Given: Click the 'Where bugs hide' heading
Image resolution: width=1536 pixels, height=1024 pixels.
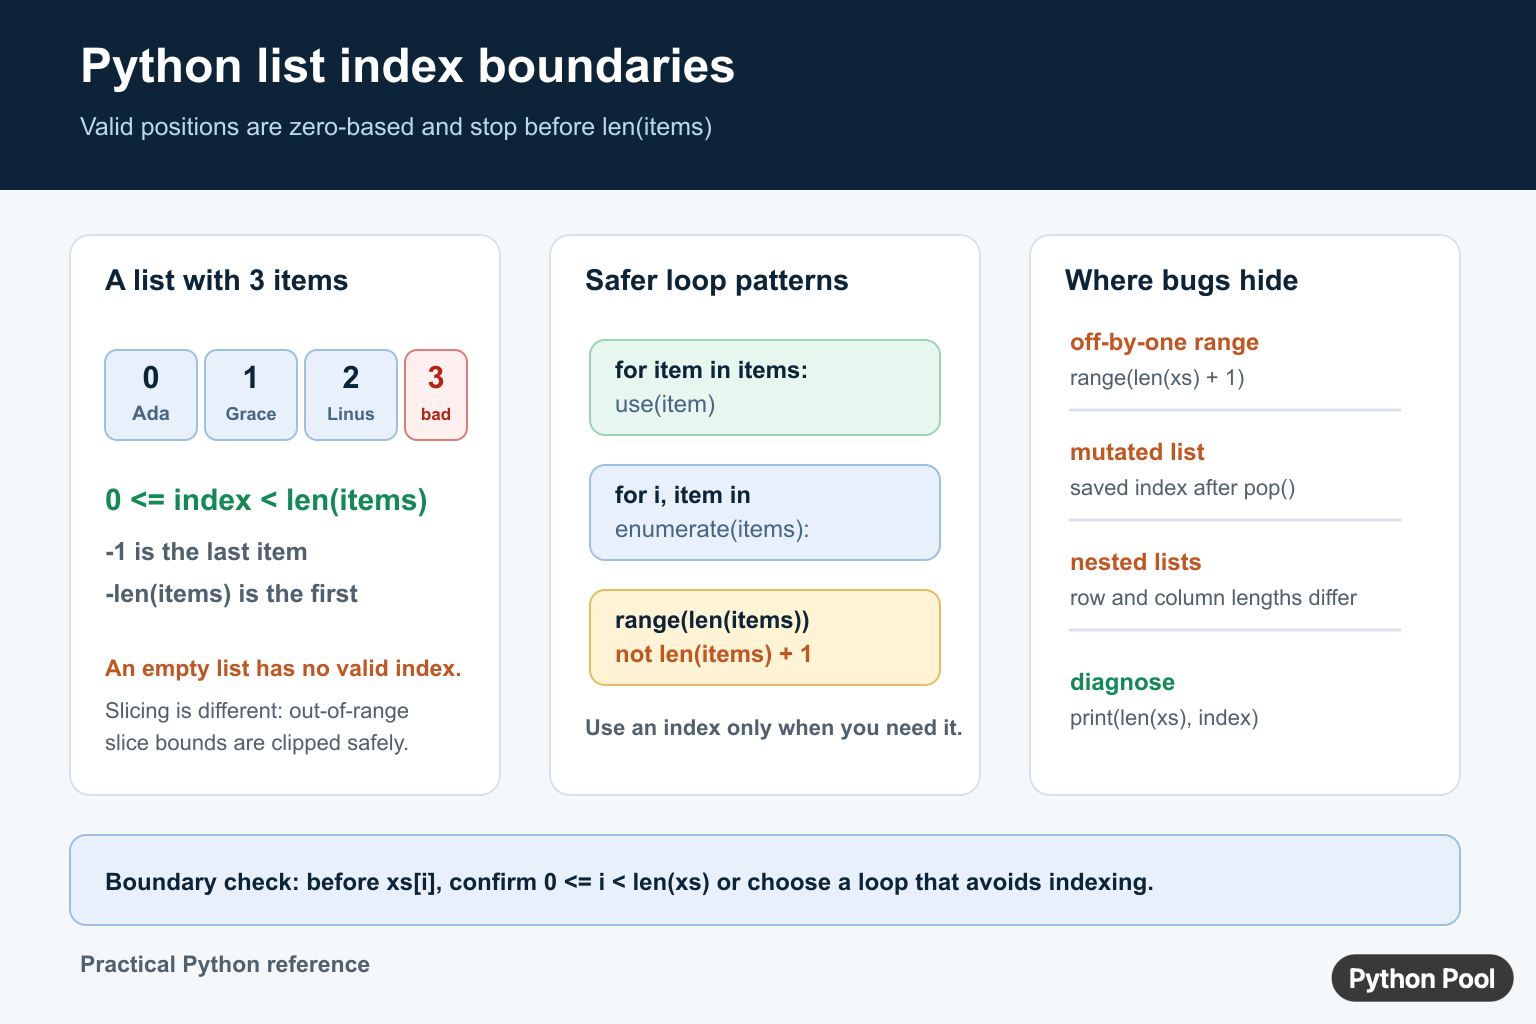Looking at the screenshot, I should click(x=1181, y=280).
